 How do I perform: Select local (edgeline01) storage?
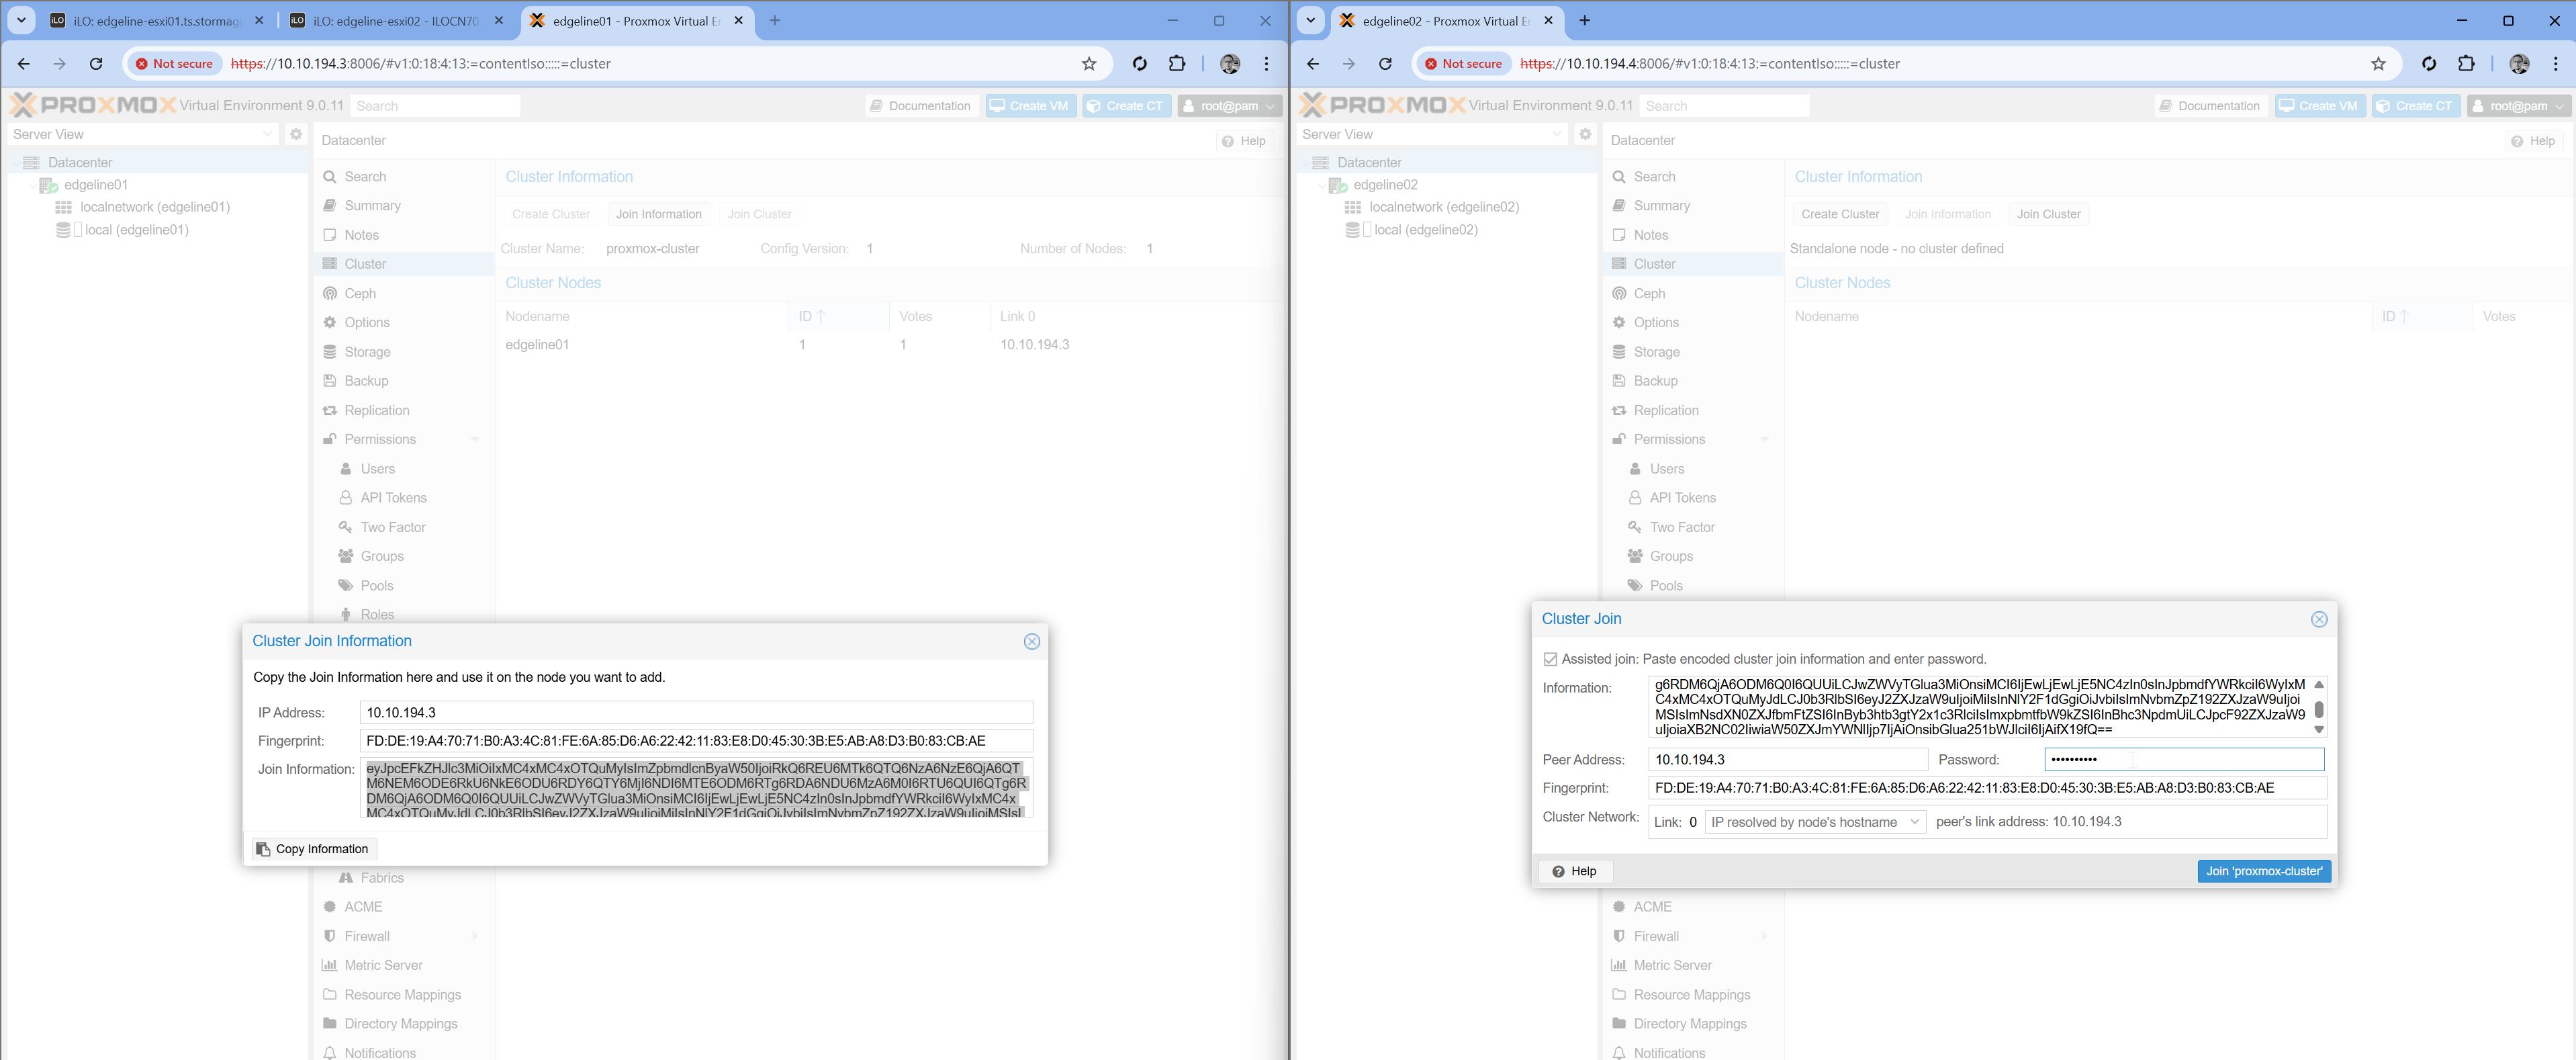tap(136, 230)
